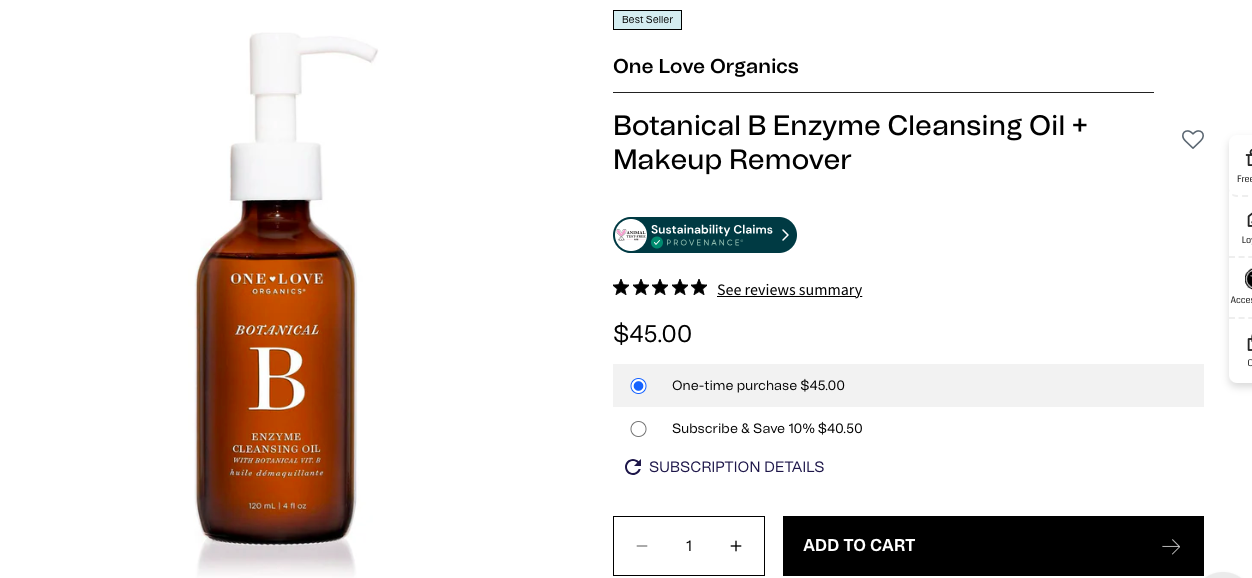Click the minus quantity icon
Image resolution: width=1252 pixels, height=578 pixels.
[x=642, y=546]
